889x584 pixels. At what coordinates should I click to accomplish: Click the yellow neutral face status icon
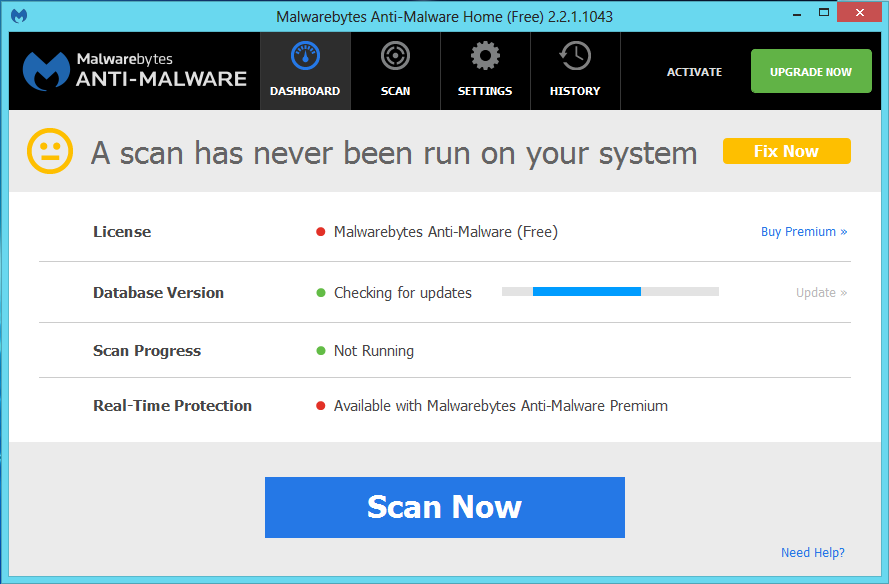tap(50, 152)
